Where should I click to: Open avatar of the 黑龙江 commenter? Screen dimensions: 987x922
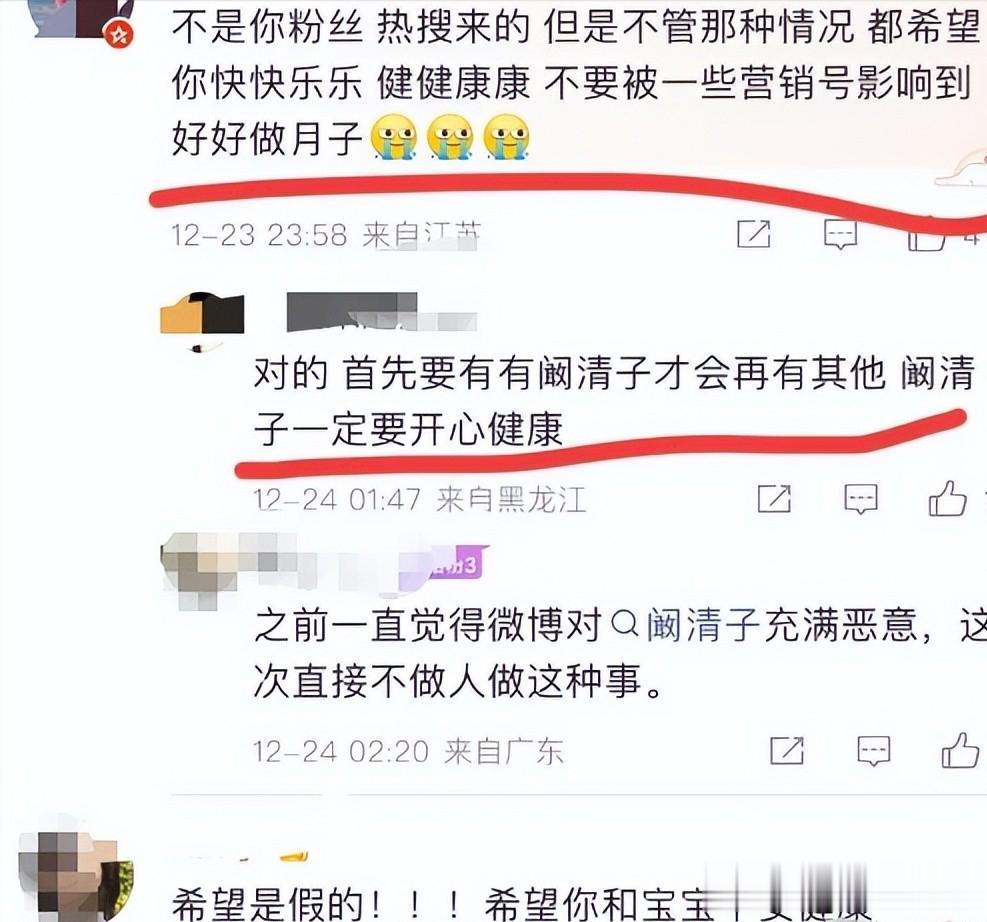[202, 313]
